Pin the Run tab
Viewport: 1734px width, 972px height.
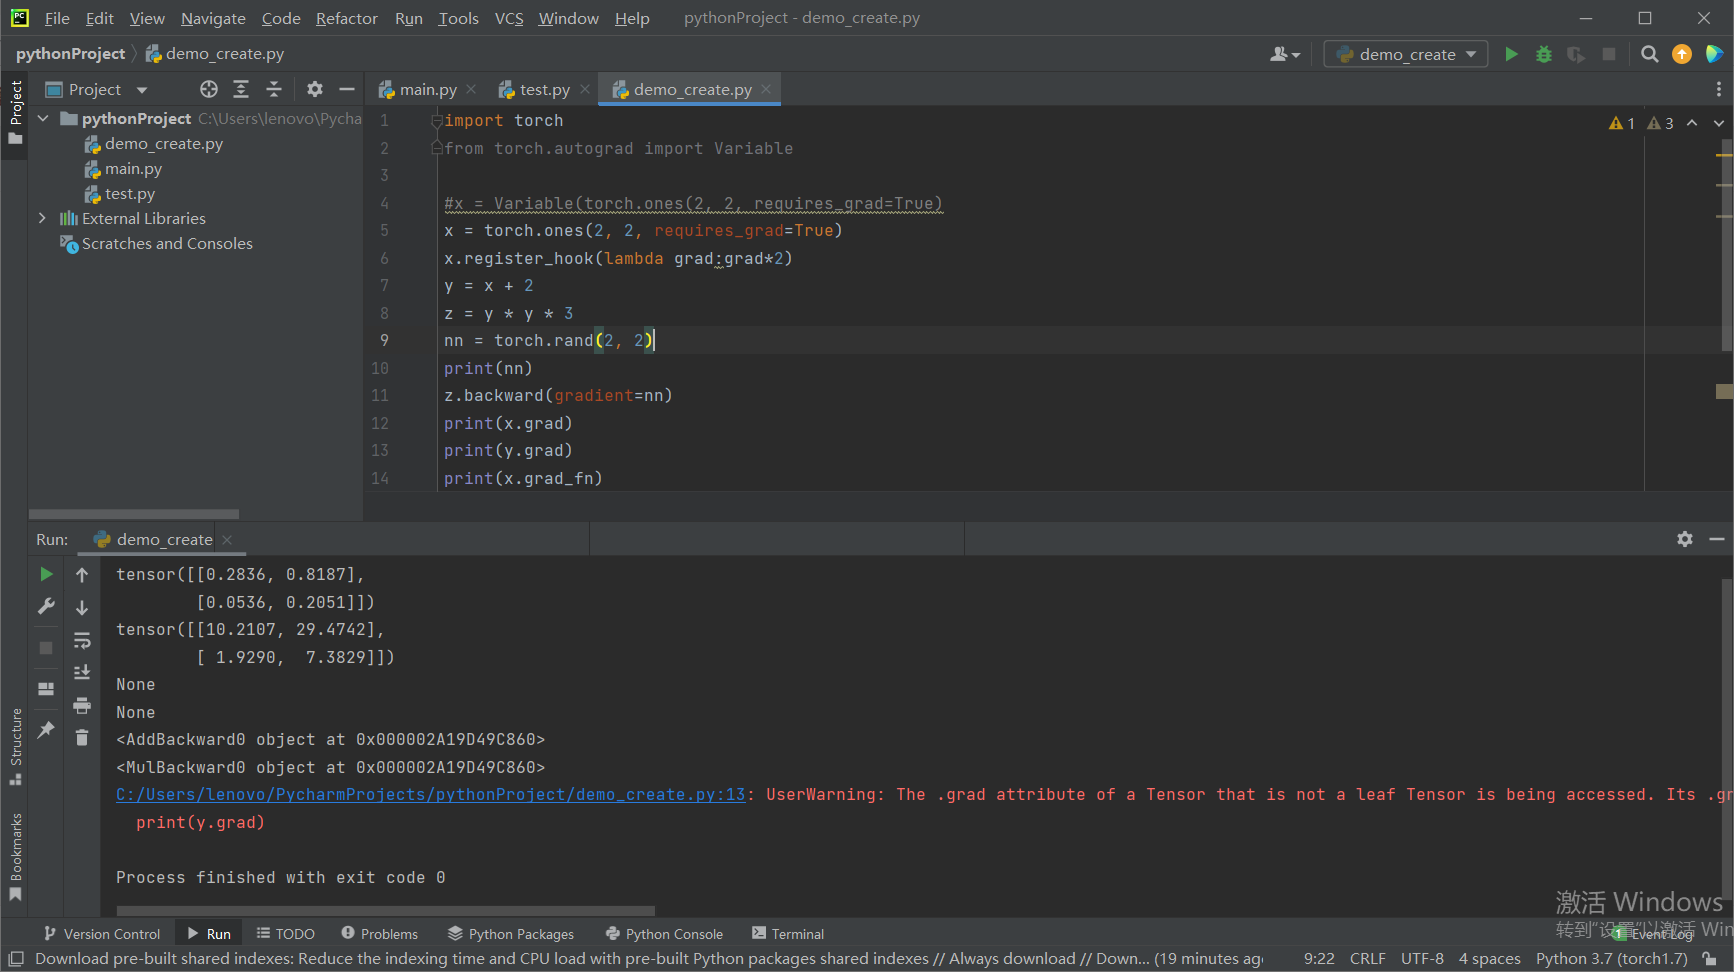click(46, 730)
